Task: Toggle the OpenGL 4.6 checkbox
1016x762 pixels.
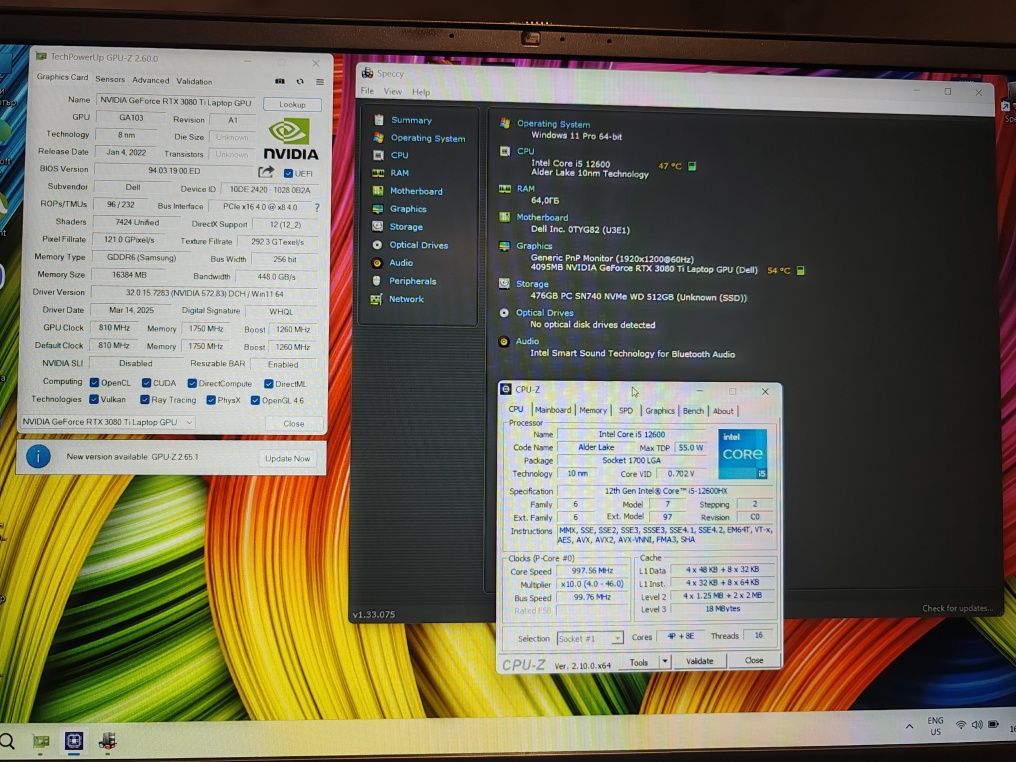Action: point(255,400)
